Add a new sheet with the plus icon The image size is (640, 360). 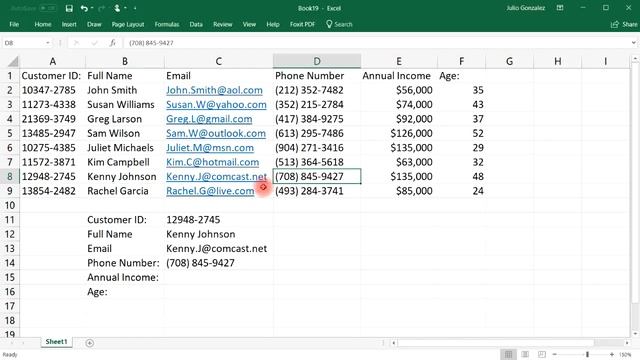pyautogui.click(x=89, y=343)
